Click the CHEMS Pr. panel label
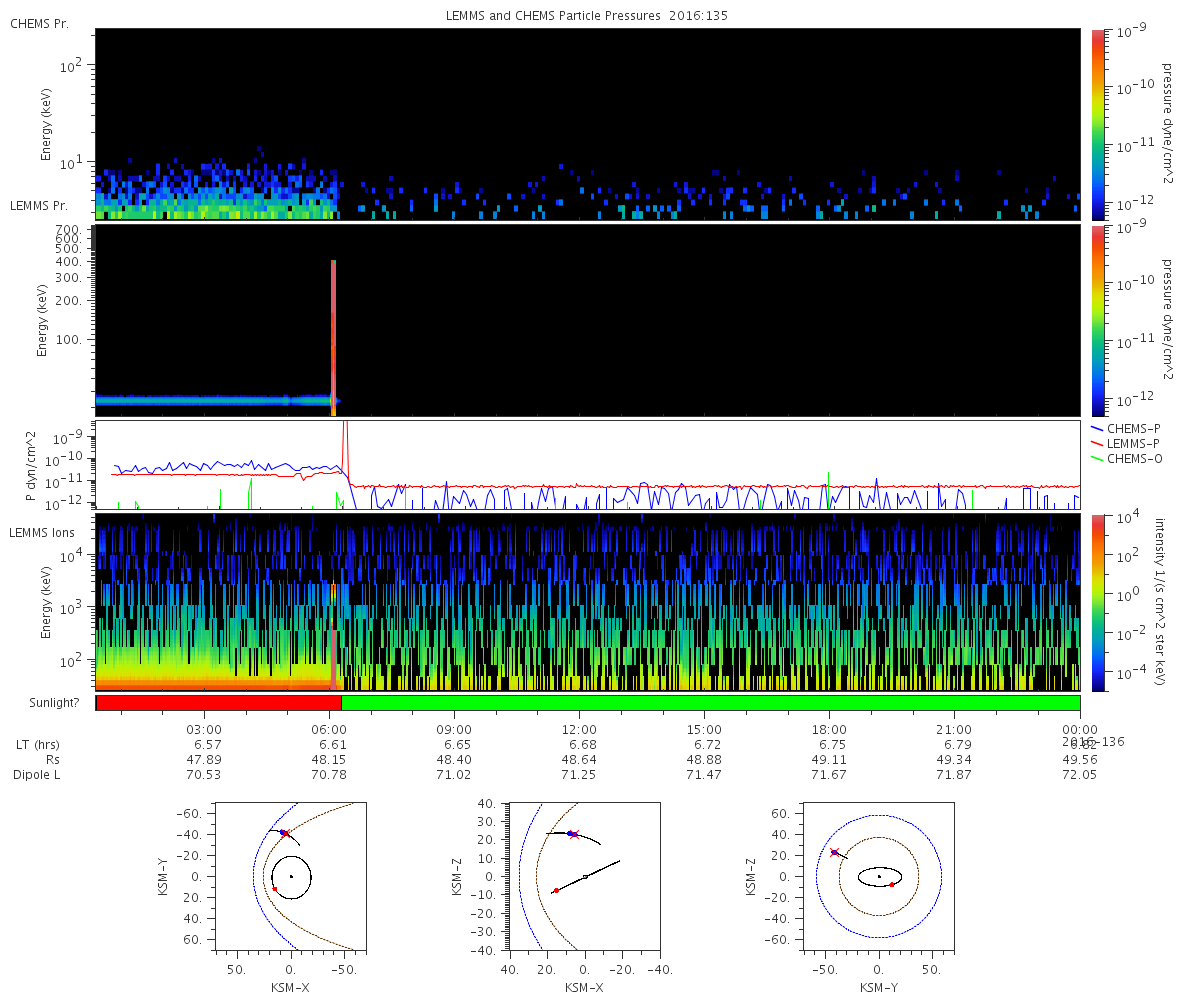The width and height of the screenshot is (1200, 1000). tap(39, 23)
